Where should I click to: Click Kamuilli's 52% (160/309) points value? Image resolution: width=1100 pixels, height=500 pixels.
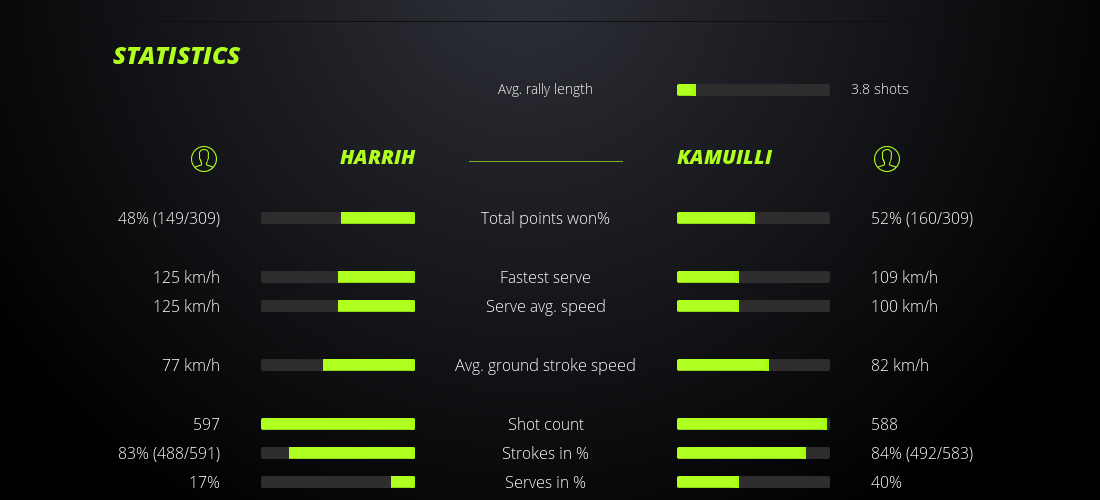(922, 218)
